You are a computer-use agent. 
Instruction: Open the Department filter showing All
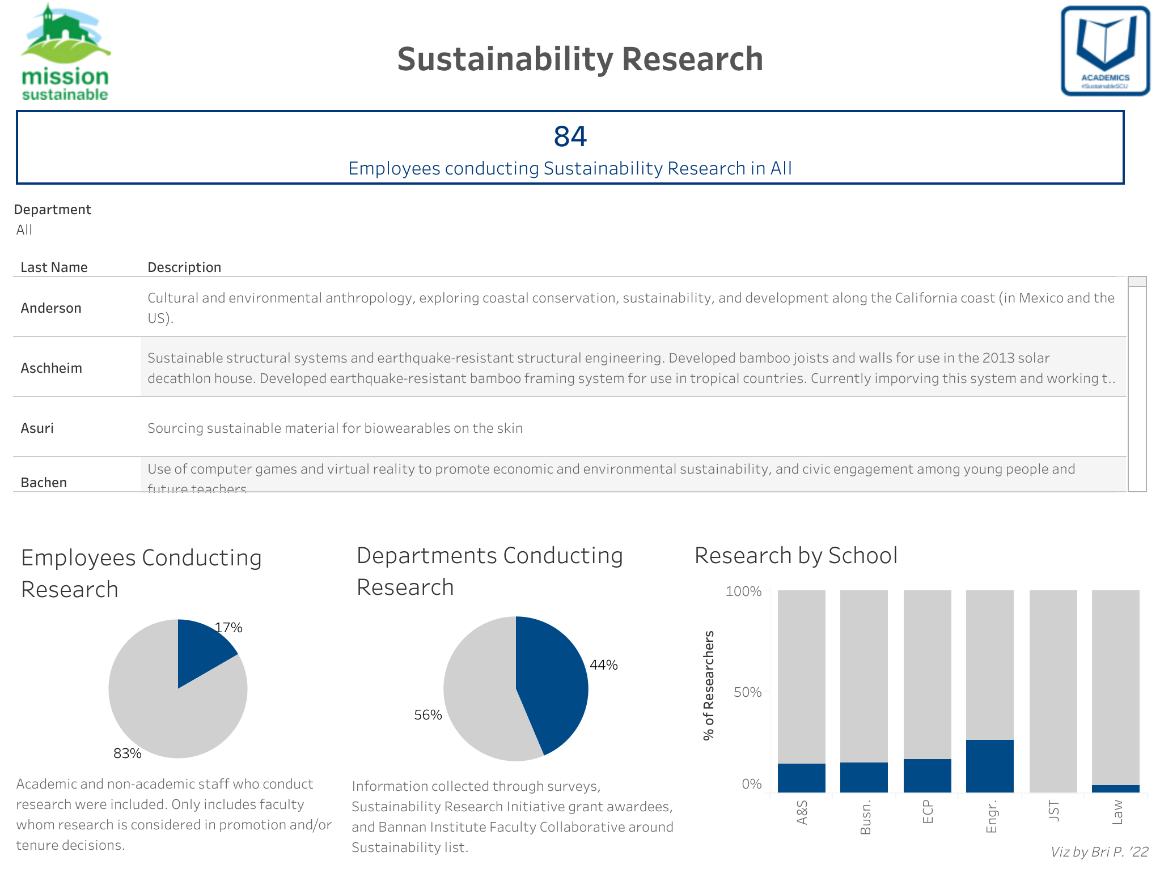coord(25,230)
